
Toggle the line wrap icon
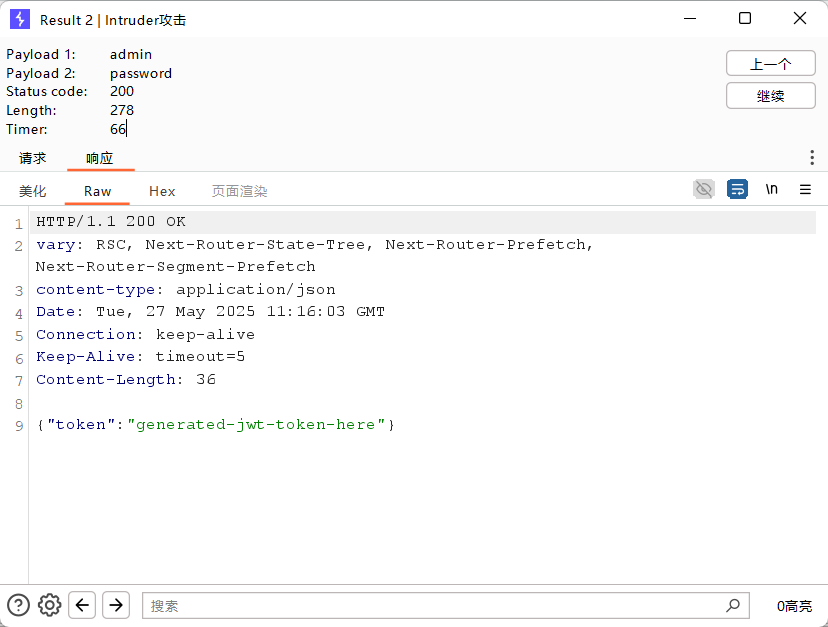pyautogui.click(x=737, y=189)
